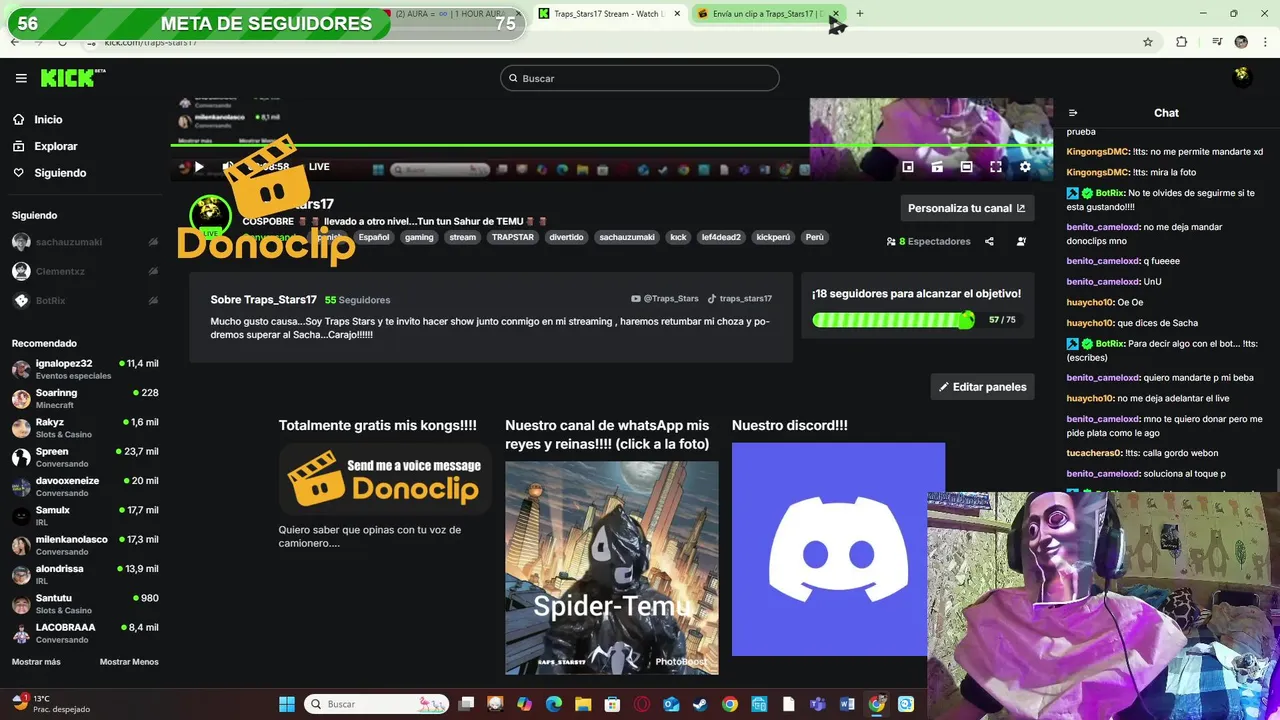Open Clementxz followed channel

pyautogui.click(x=85, y=271)
